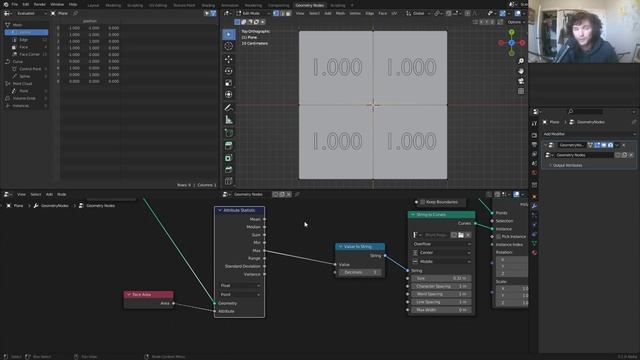Switch to Geometry Nodes workspace tab
Image resolution: width=640 pixels, height=360 pixels.
pyautogui.click(x=309, y=5)
